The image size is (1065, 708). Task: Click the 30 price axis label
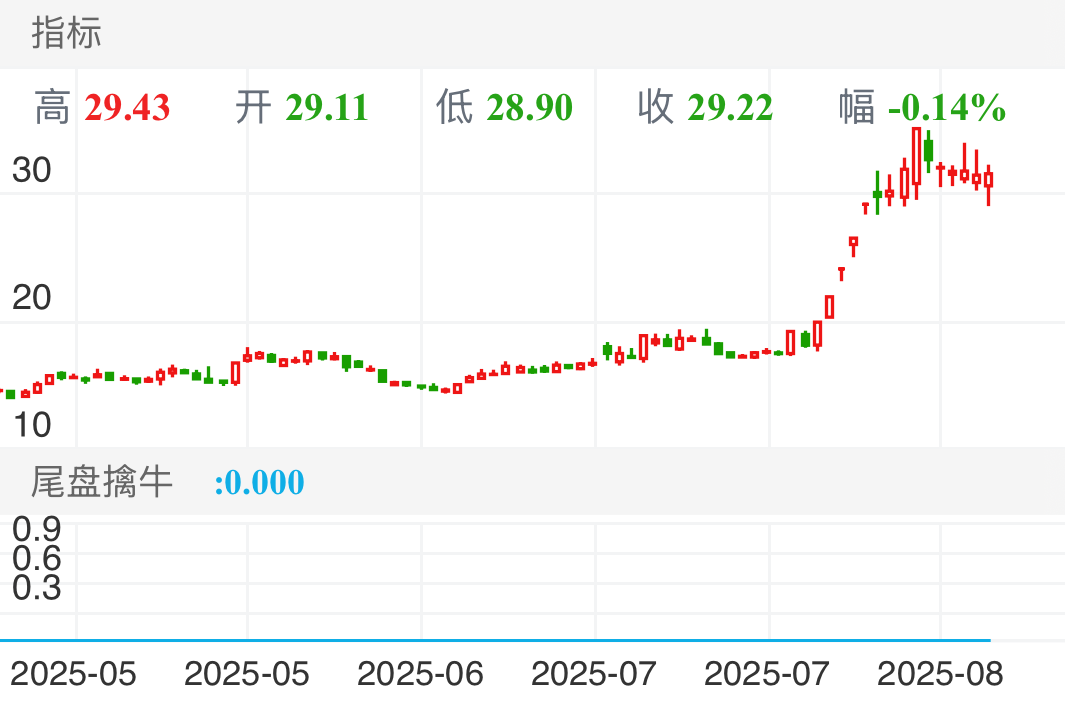31,170
